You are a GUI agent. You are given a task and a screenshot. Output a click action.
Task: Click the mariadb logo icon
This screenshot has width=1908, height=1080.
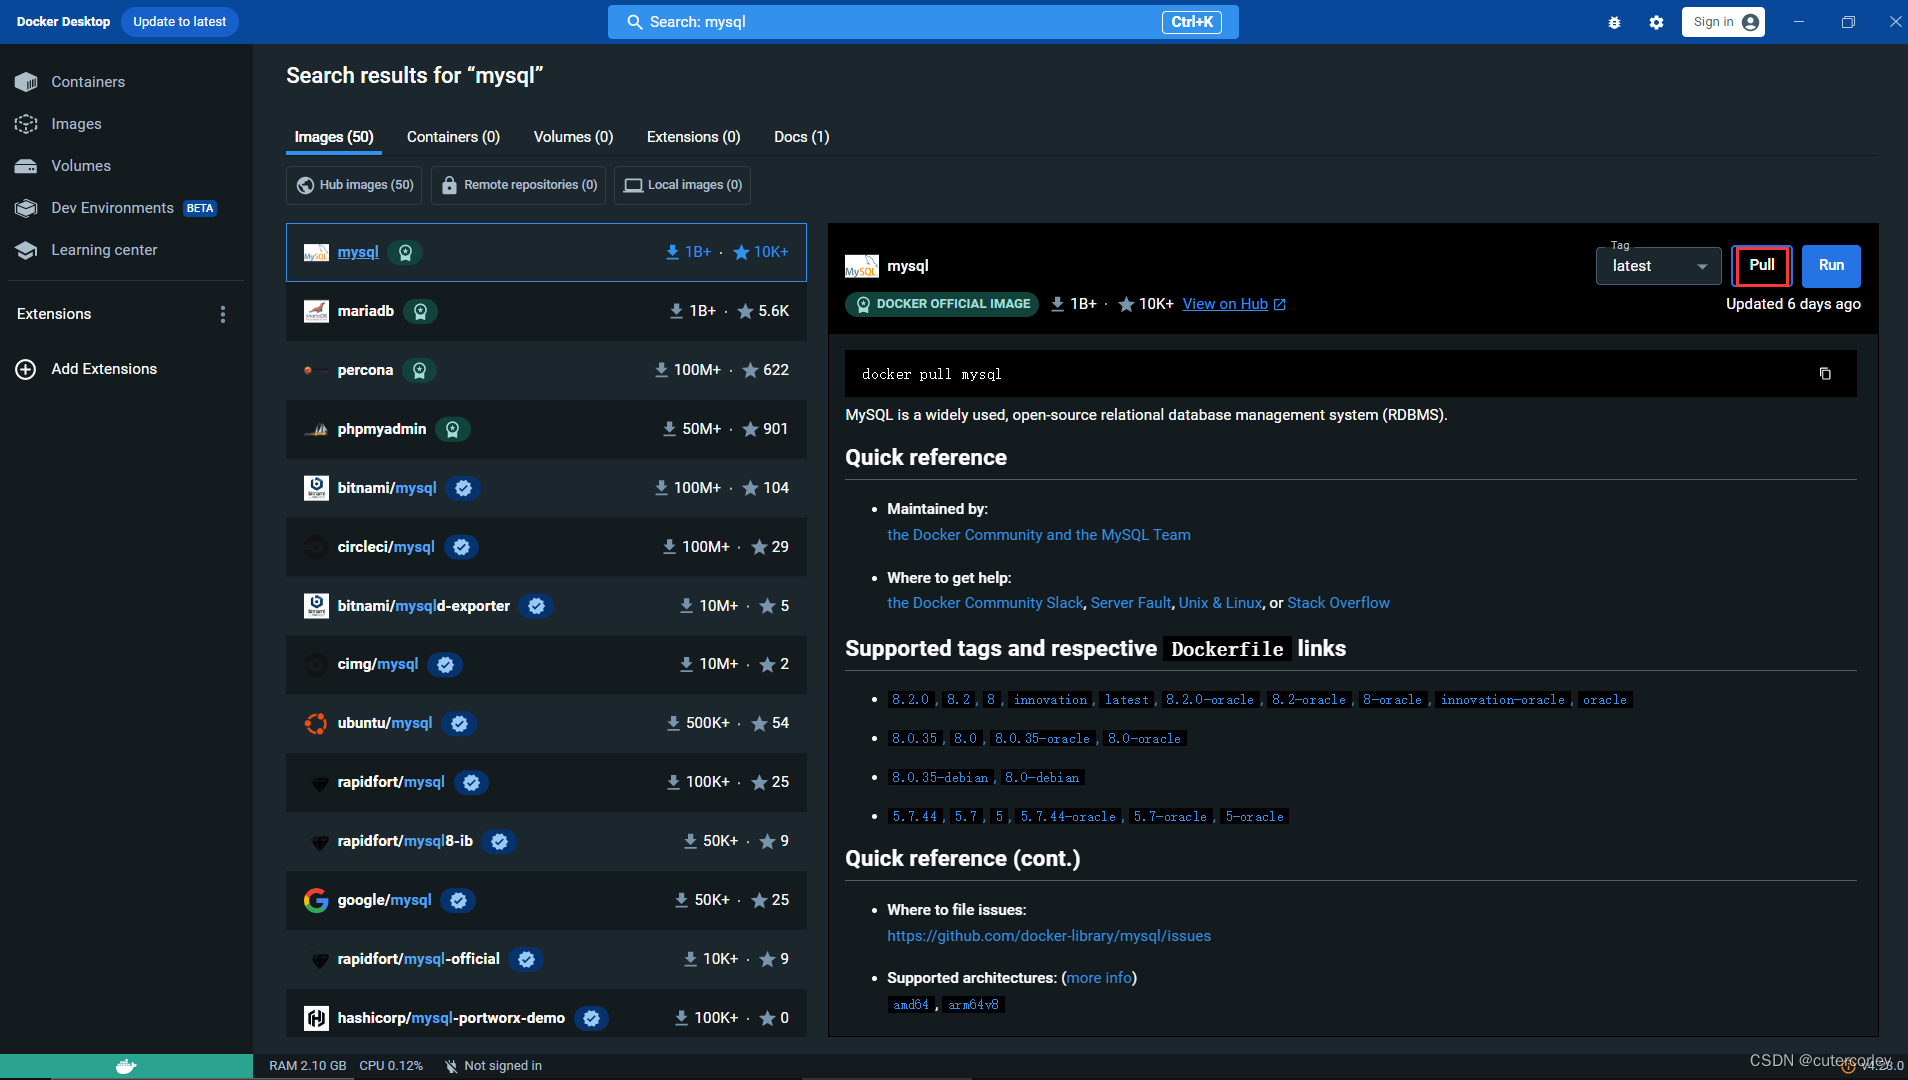[x=316, y=311]
